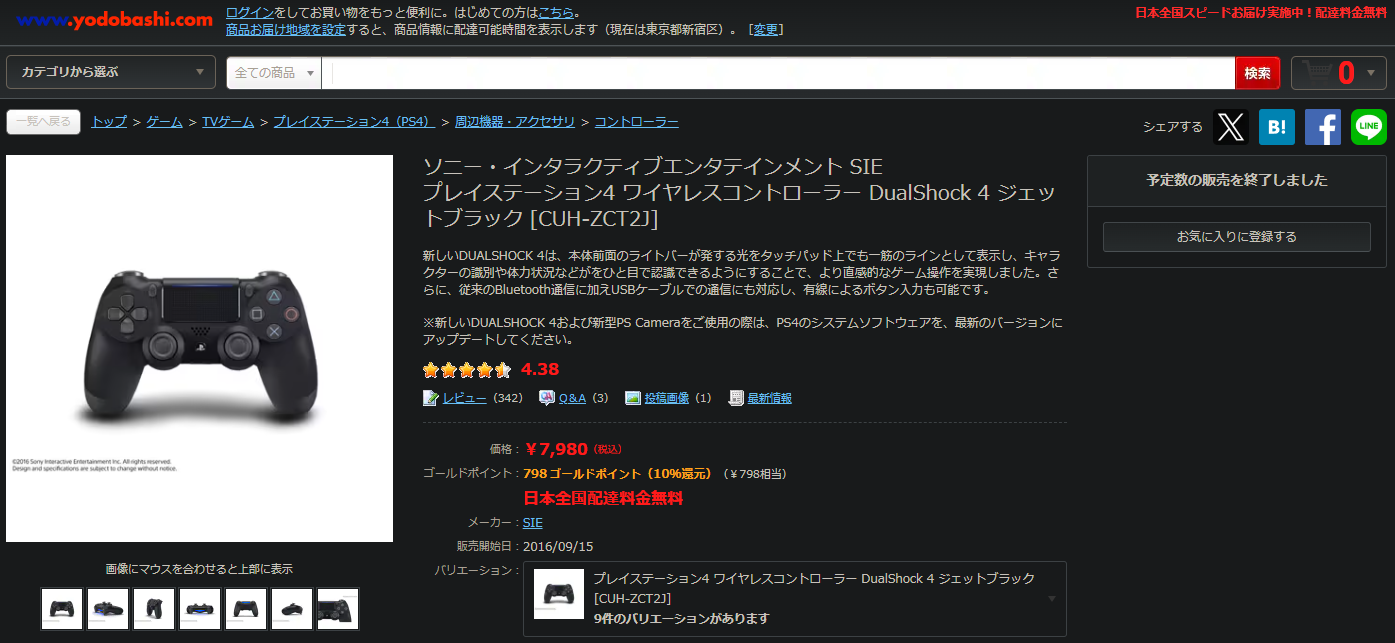Click the レビュー pencil icon
Image resolution: width=1395 pixels, height=643 pixels.
pos(431,398)
